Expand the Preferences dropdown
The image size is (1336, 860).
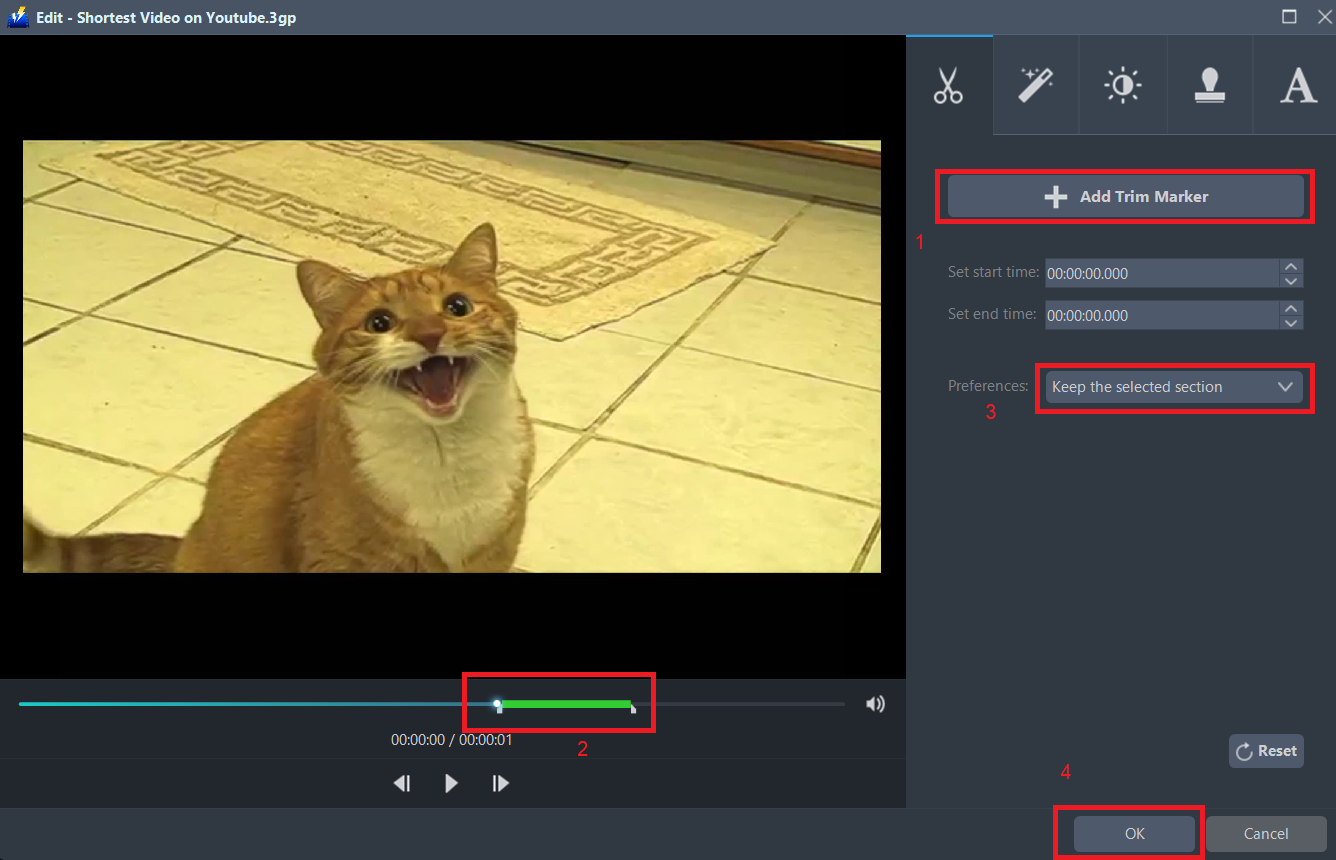pos(1174,387)
